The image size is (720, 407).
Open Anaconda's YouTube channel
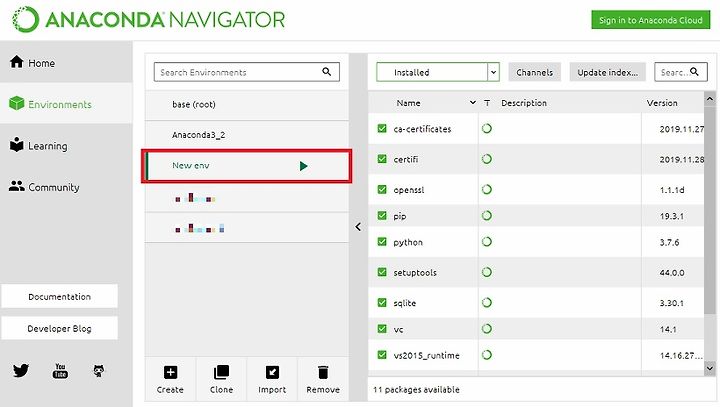coord(60,370)
